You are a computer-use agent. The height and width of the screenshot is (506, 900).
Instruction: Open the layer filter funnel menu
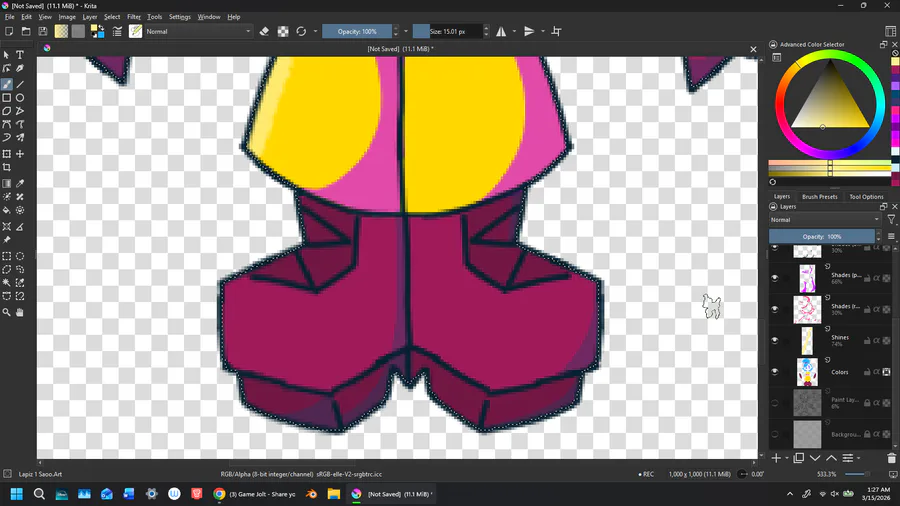[x=891, y=220]
